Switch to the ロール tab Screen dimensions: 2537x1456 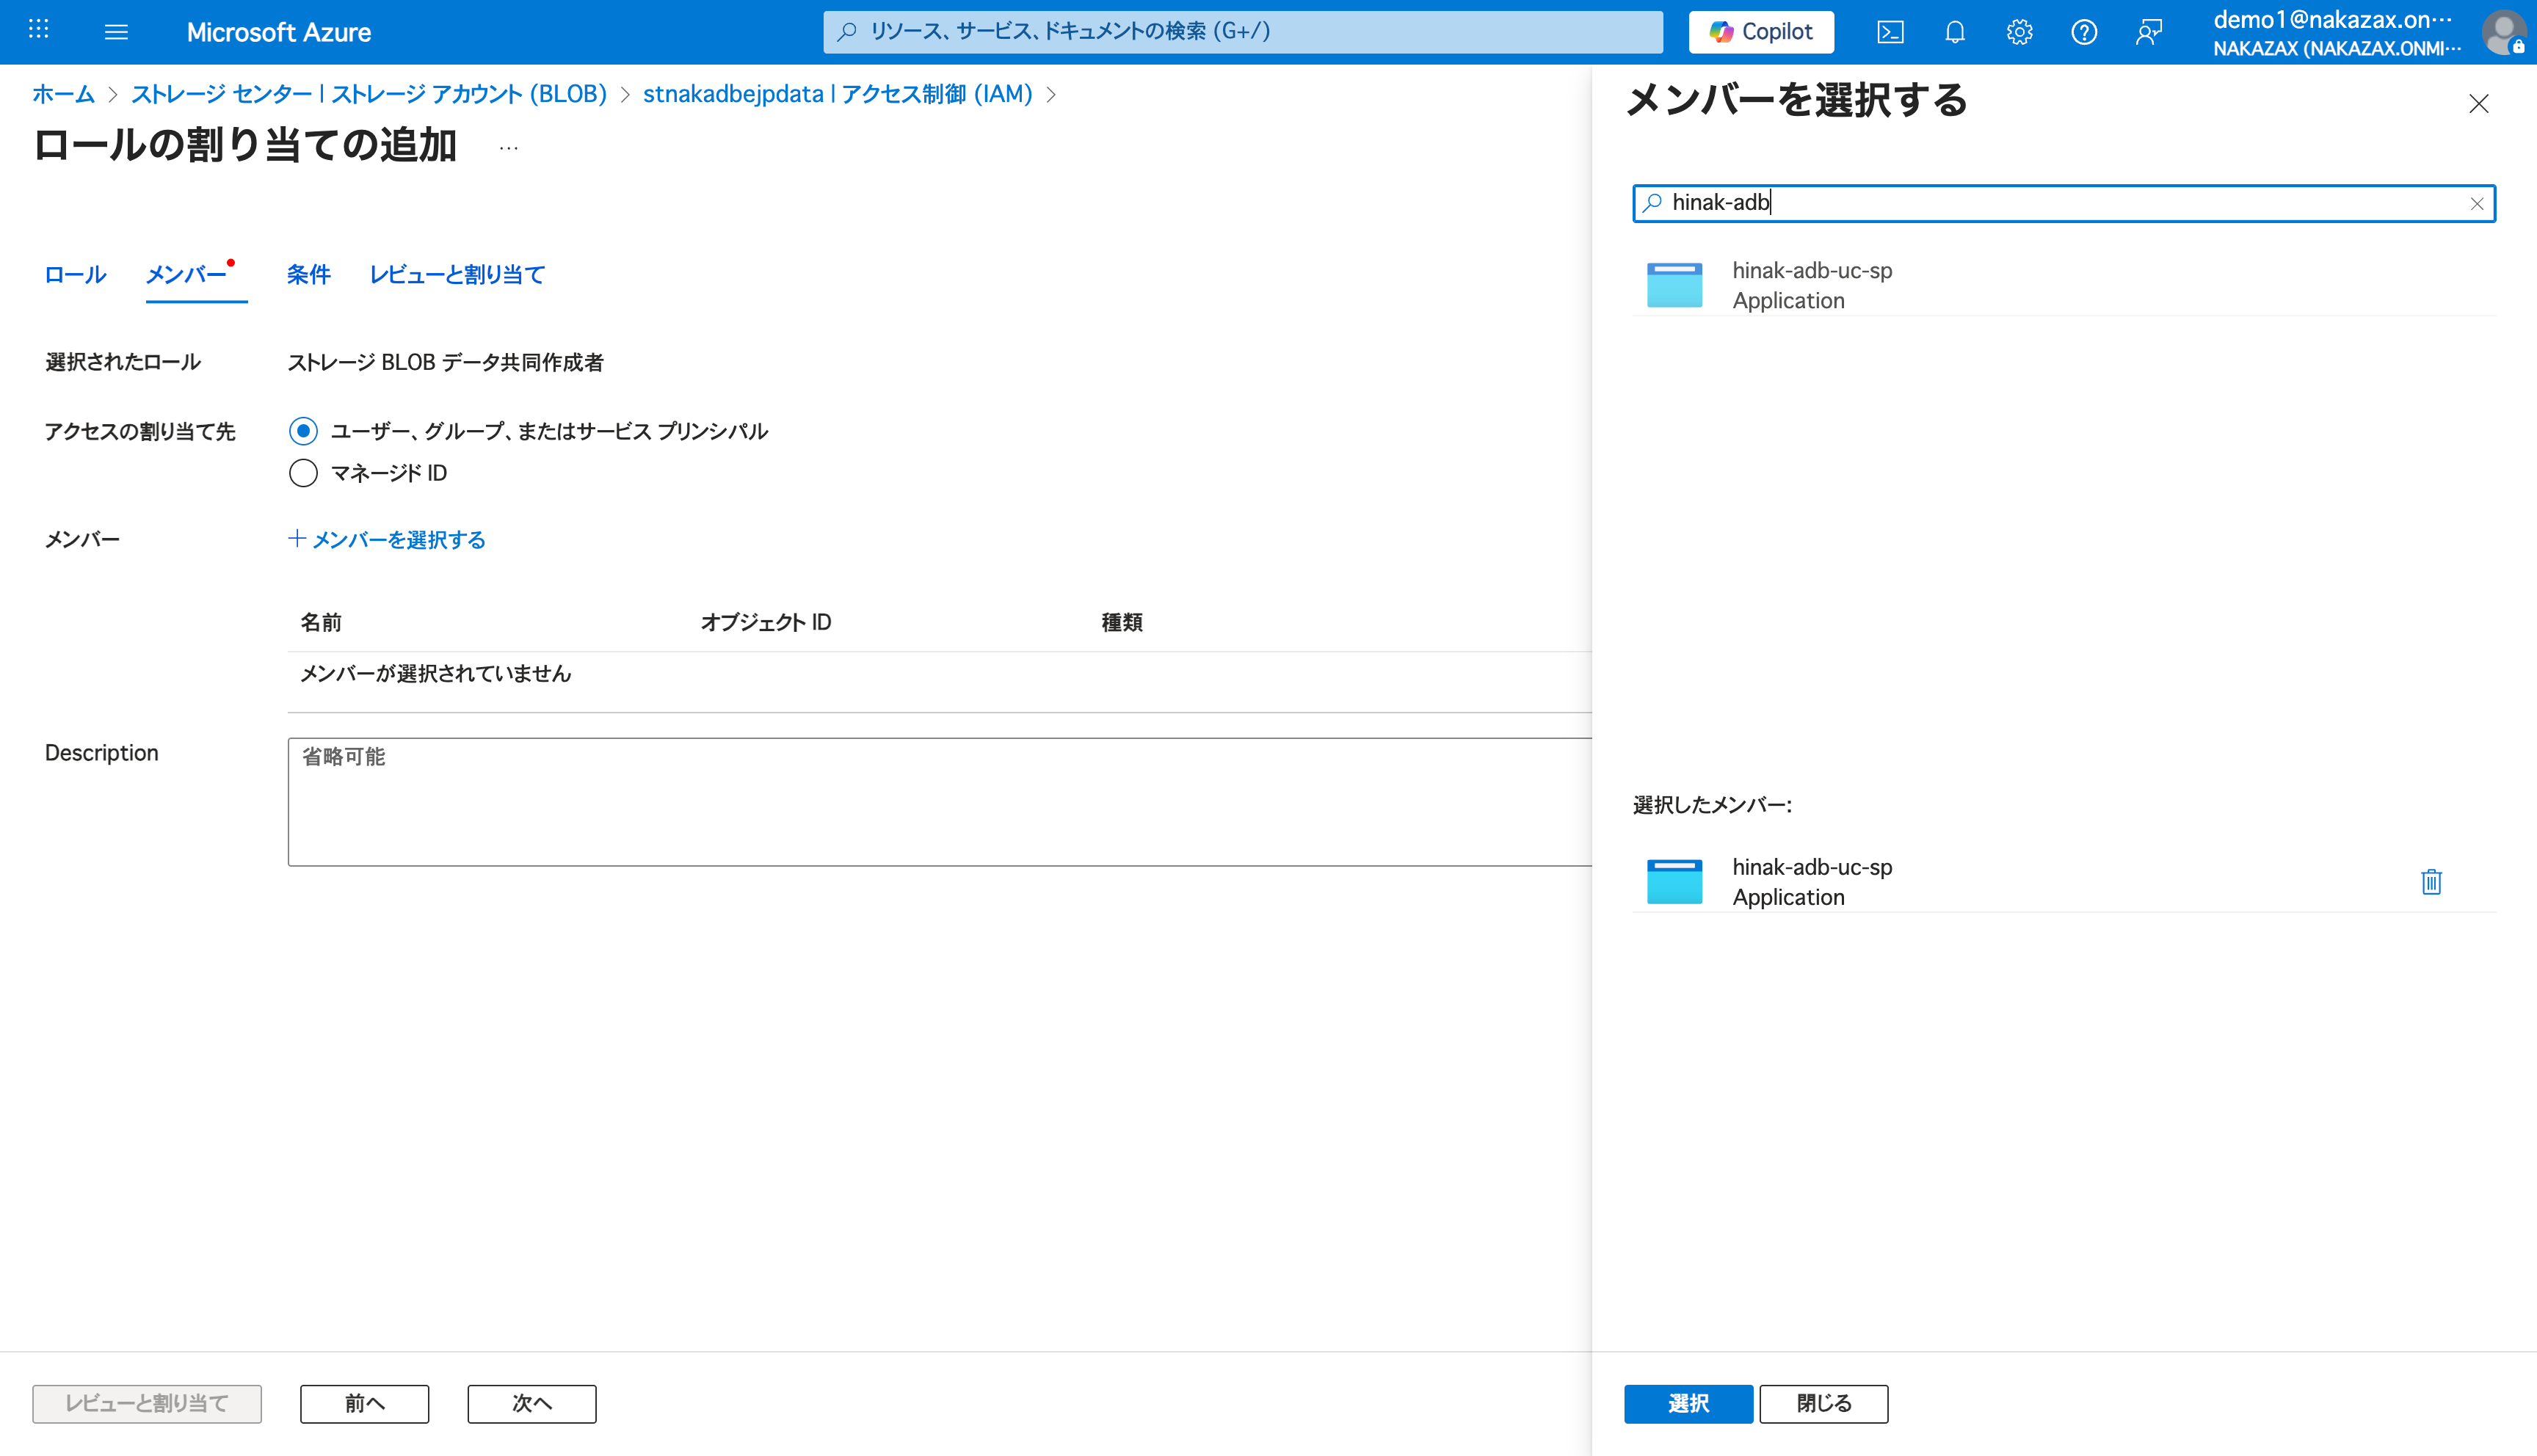[75, 275]
